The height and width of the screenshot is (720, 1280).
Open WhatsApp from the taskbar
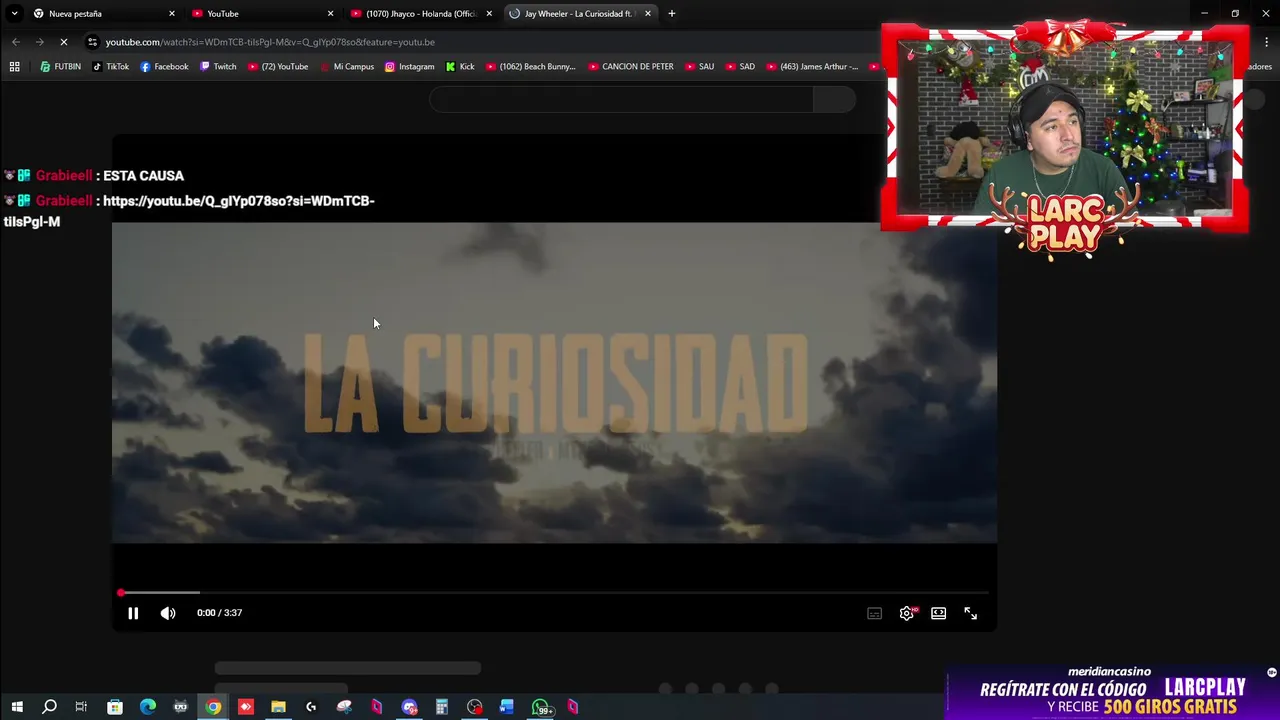pyautogui.click(x=541, y=707)
